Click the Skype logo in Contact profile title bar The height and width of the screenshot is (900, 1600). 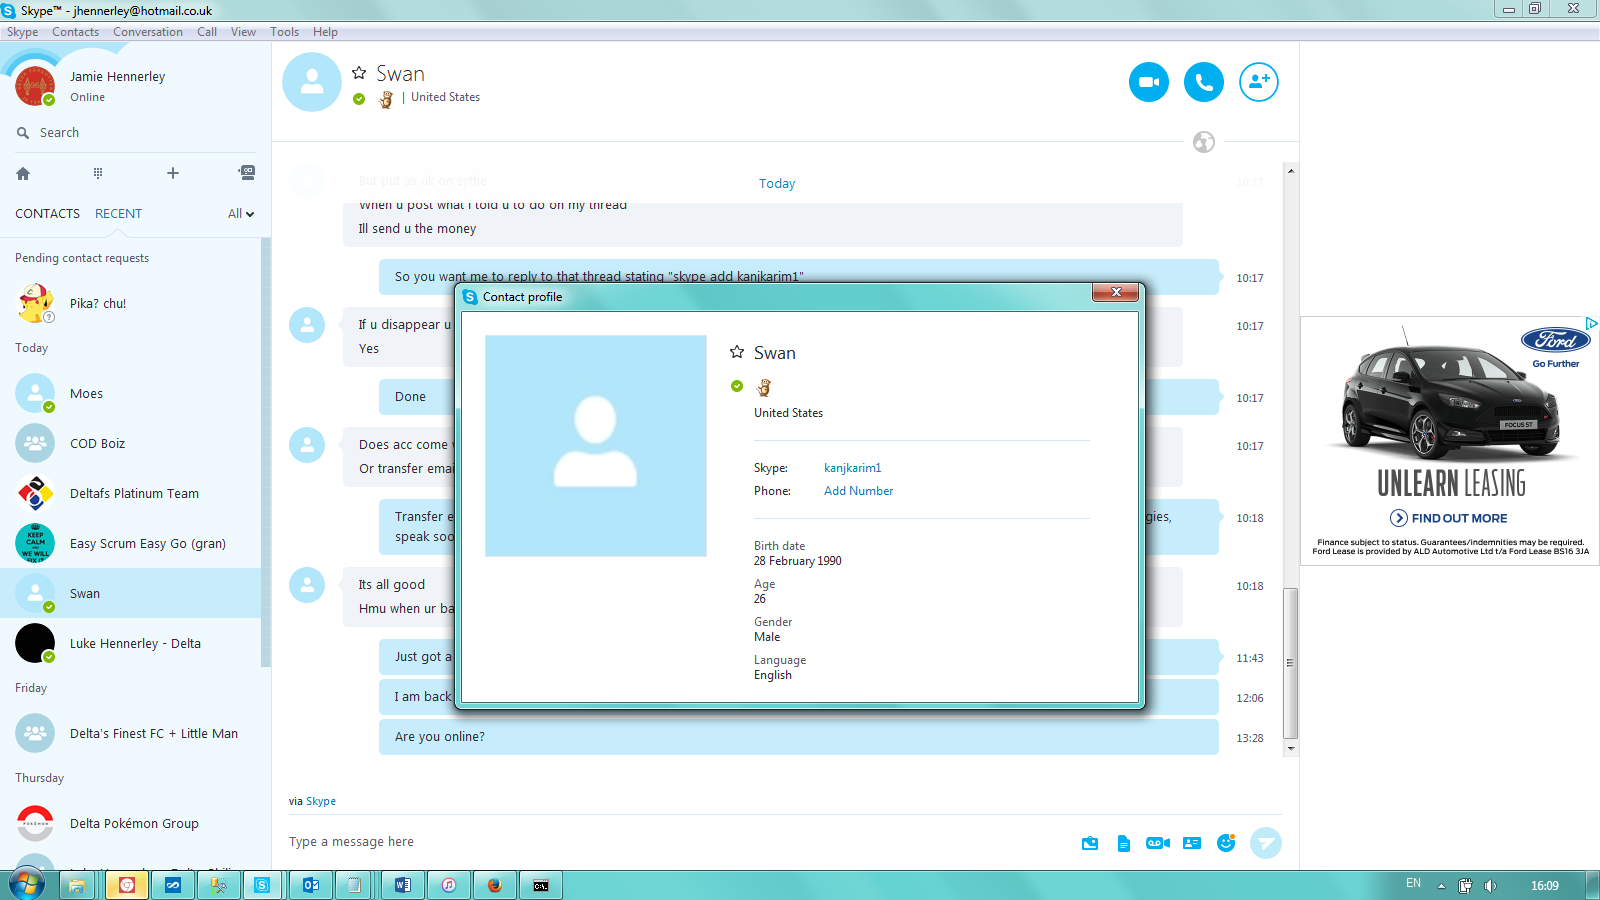pyautogui.click(x=470, y=297)
